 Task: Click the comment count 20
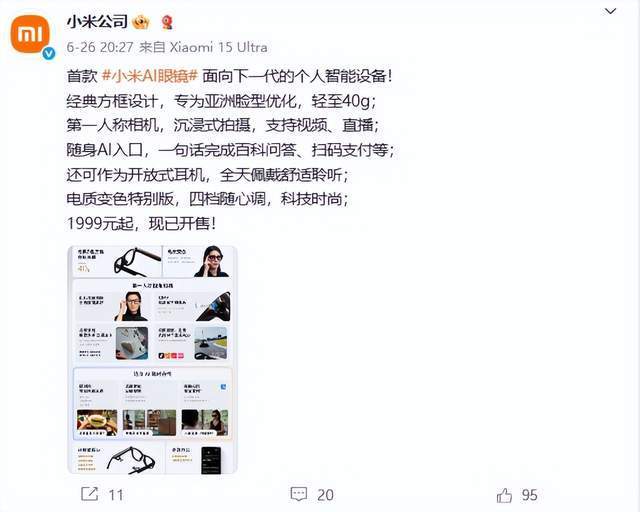pos(325,495)
